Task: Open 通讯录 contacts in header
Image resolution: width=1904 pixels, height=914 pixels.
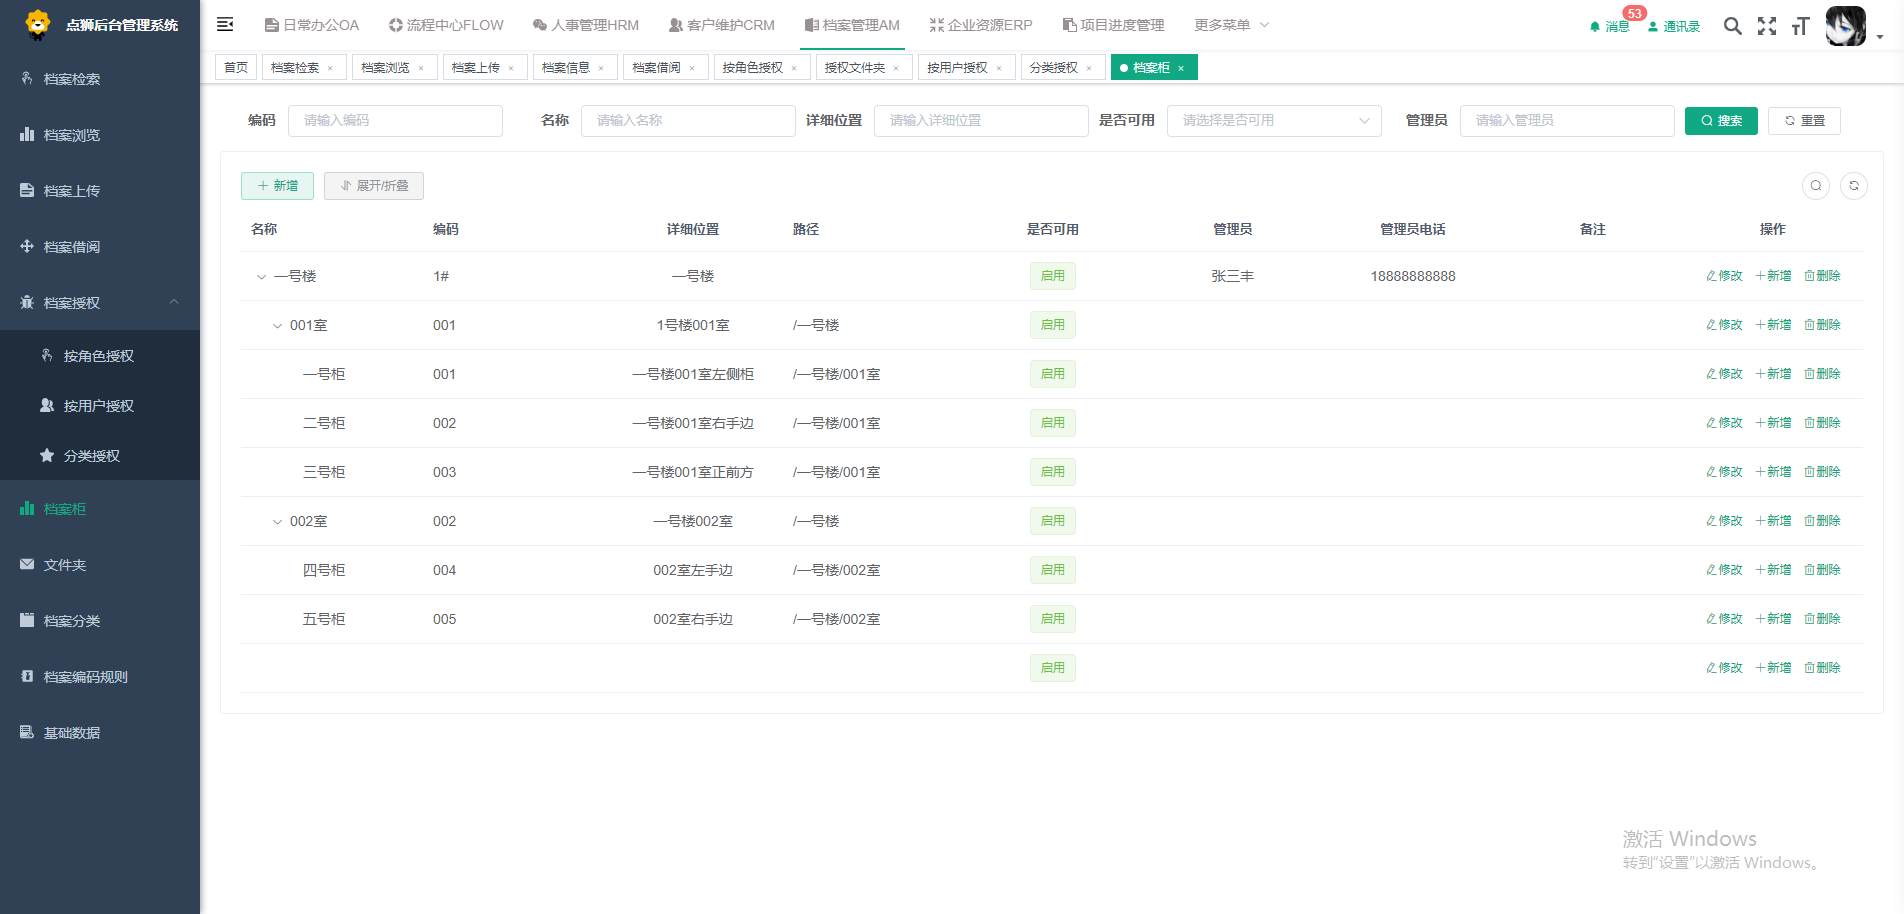Action: click(1674, 26)
